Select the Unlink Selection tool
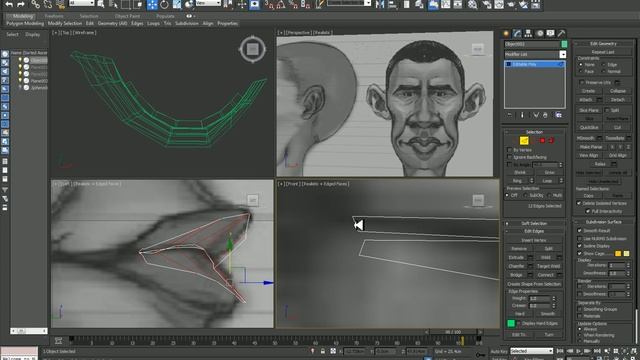The image size is (640, 360). (x=48, y=4)
